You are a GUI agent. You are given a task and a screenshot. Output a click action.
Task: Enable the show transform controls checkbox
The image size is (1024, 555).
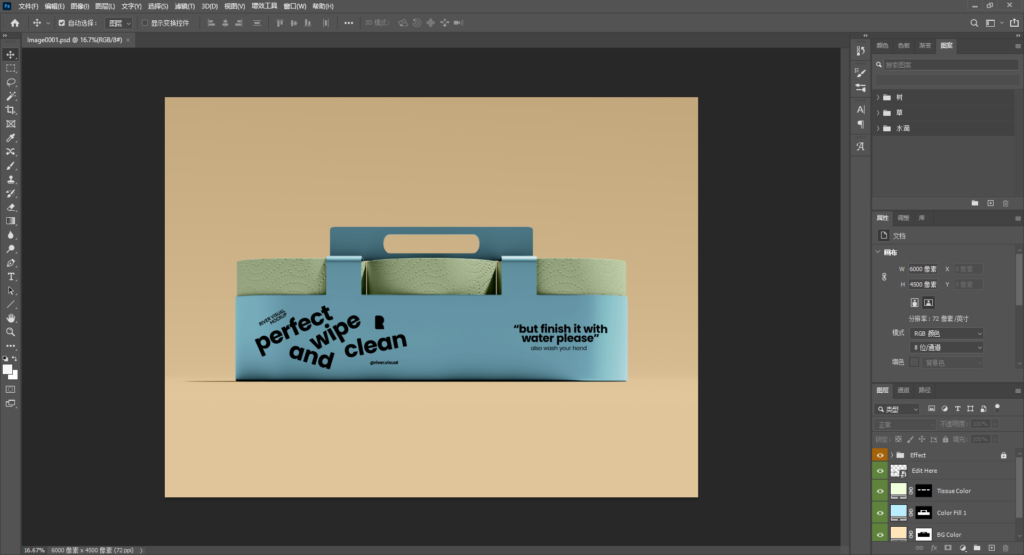point(145,23)
